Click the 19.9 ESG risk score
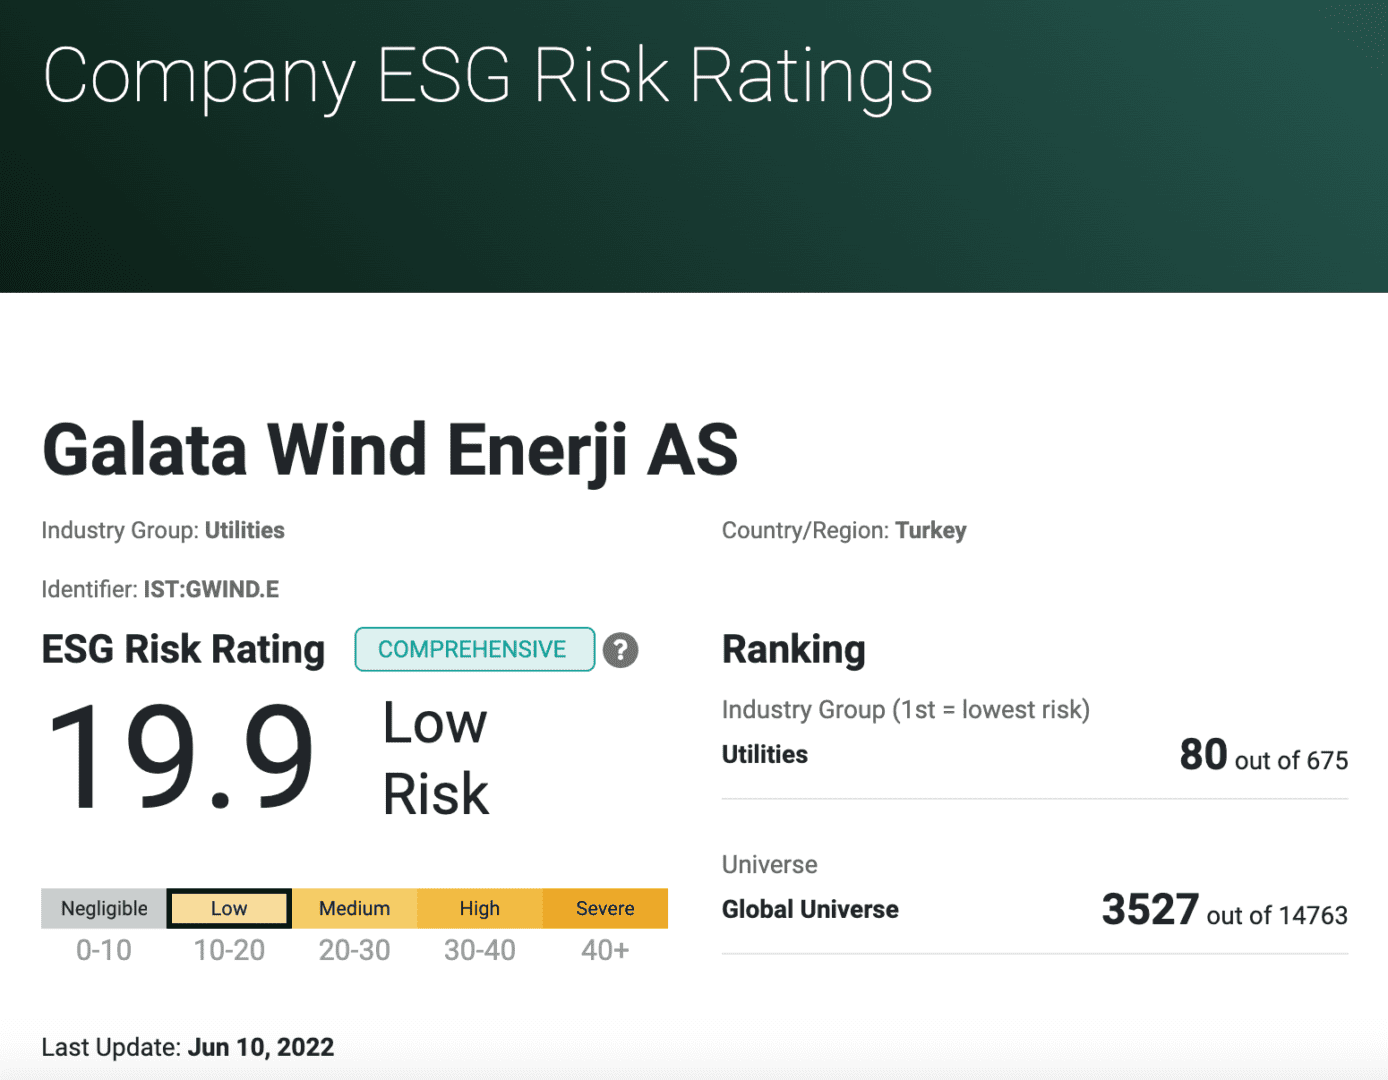The width and height of the screenshot is (1388, 1080). pos(180,757)
